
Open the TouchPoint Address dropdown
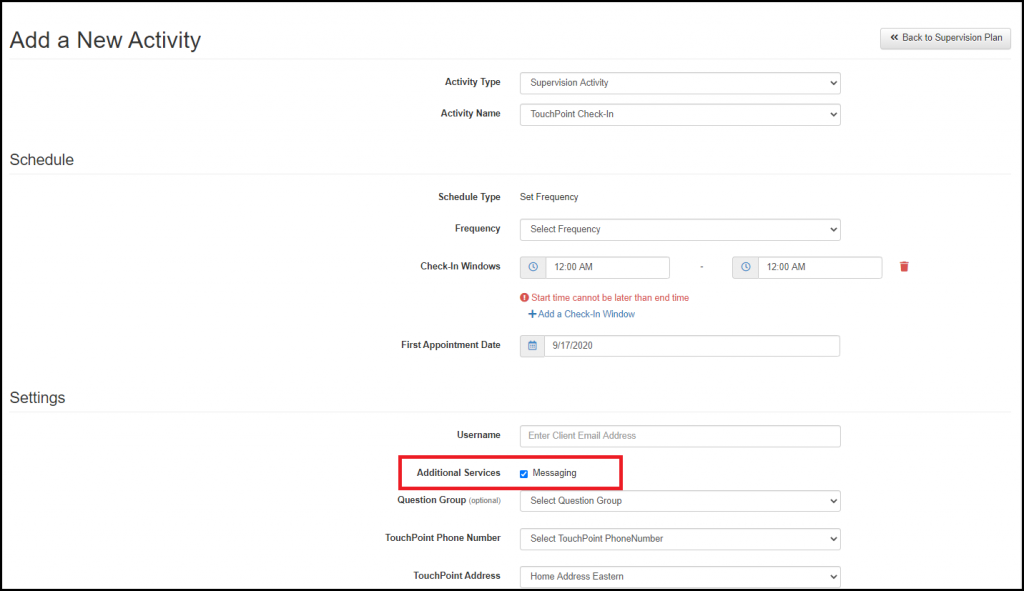pos(680,576)
